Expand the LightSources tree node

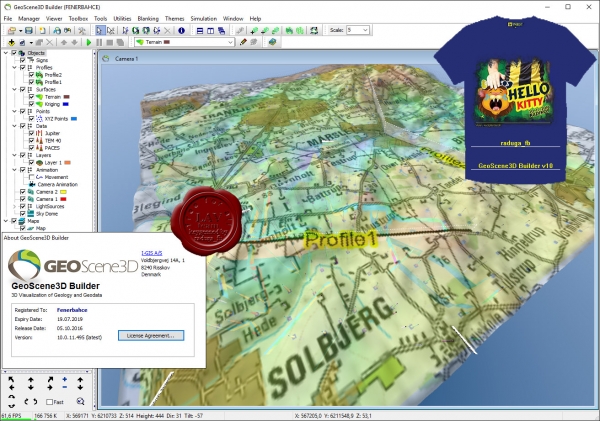(x=15, y=206)
